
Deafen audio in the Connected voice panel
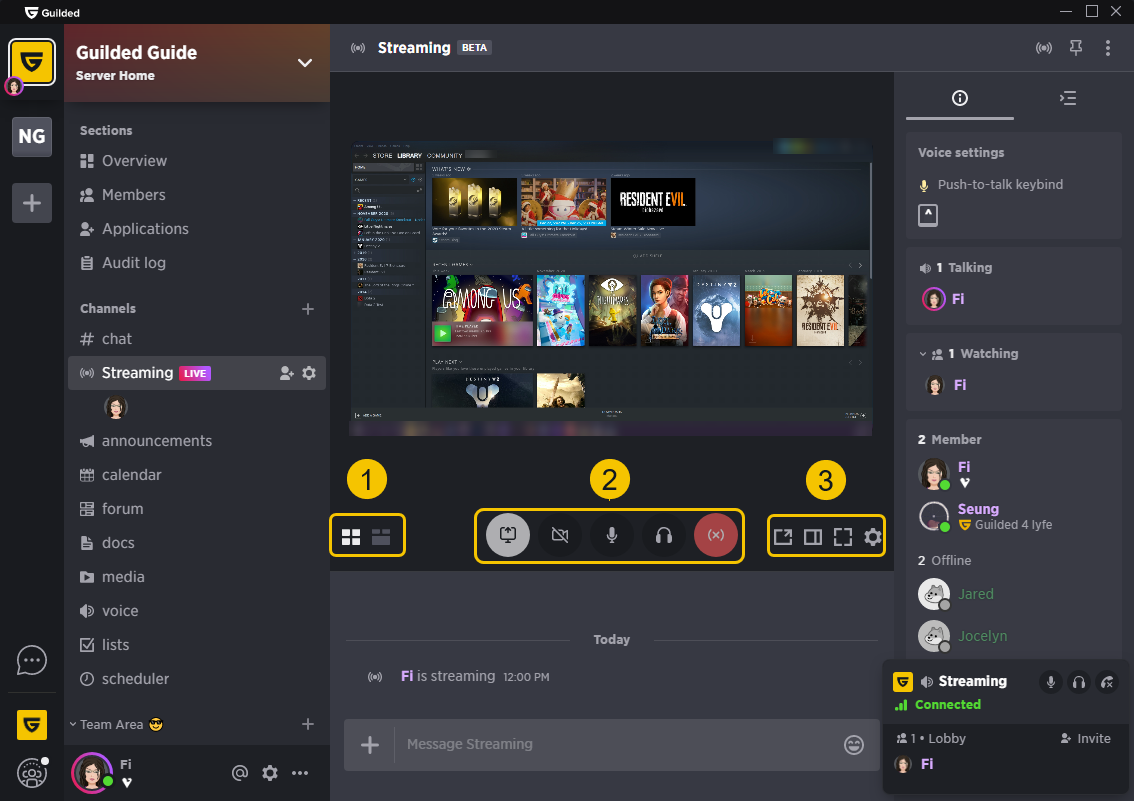pos(1079,682)
